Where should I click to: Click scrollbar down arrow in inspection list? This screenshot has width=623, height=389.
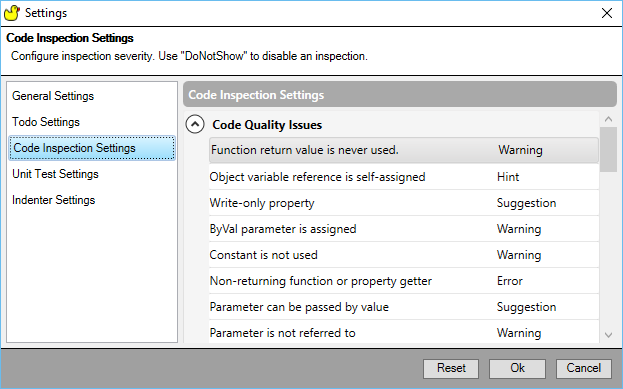(x=608, y=335)
